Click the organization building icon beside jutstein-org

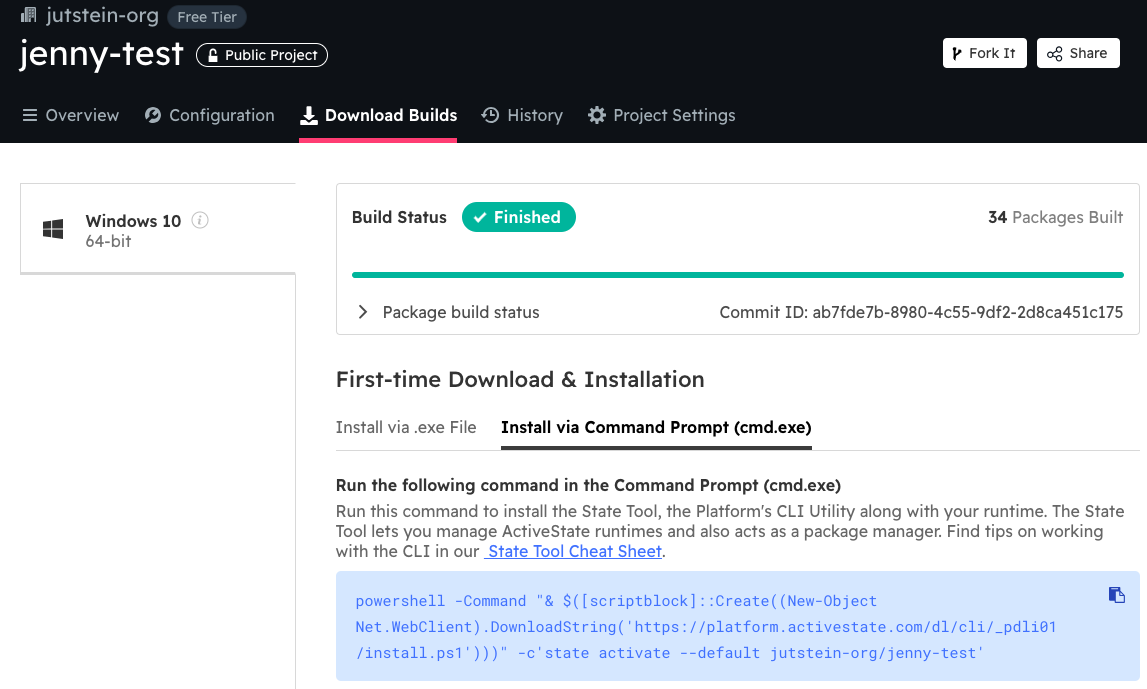tap(29, 15)
